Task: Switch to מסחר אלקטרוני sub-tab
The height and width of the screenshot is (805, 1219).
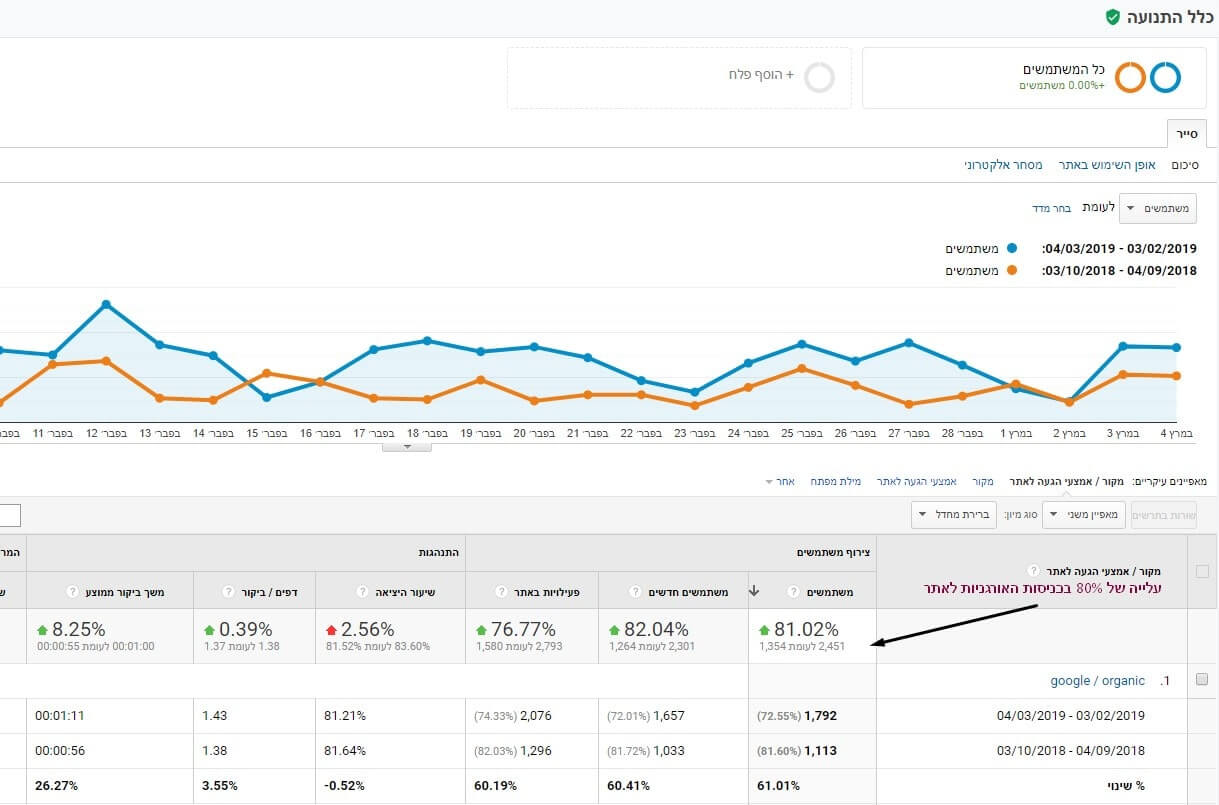Action: tap(1004, 164)
